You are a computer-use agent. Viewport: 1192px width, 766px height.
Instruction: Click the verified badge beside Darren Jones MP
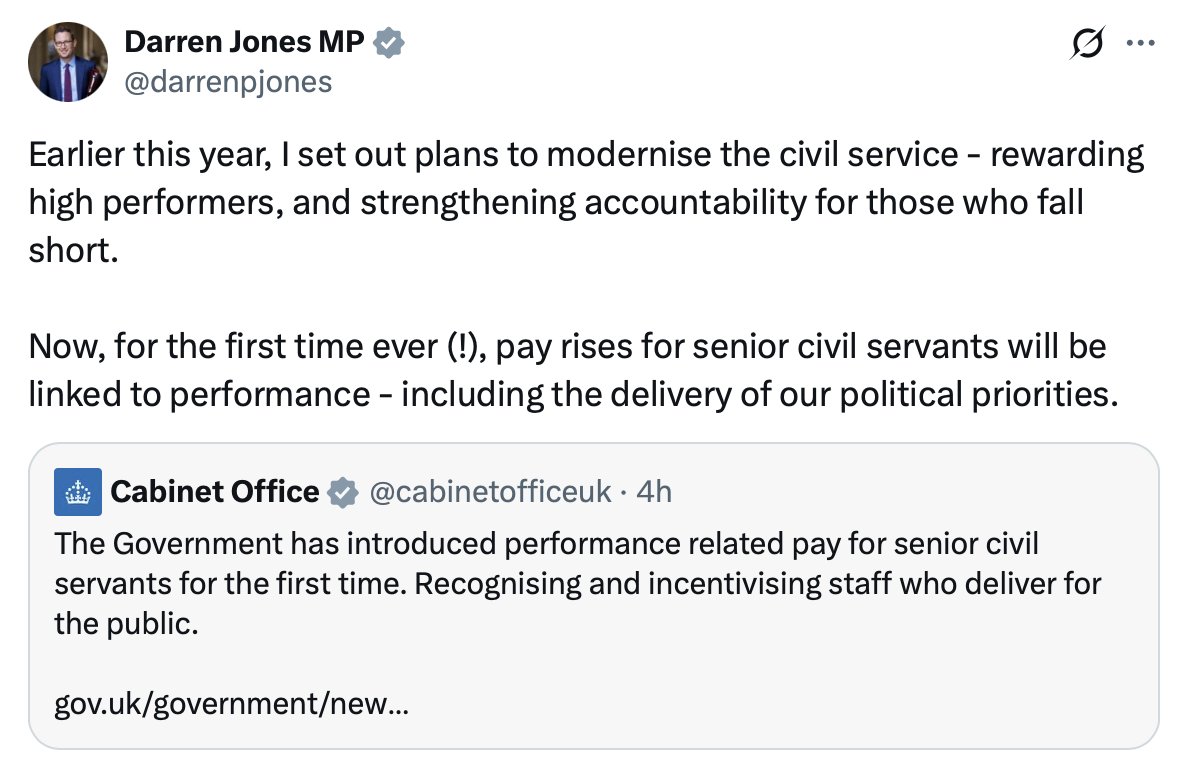point(388,43)
